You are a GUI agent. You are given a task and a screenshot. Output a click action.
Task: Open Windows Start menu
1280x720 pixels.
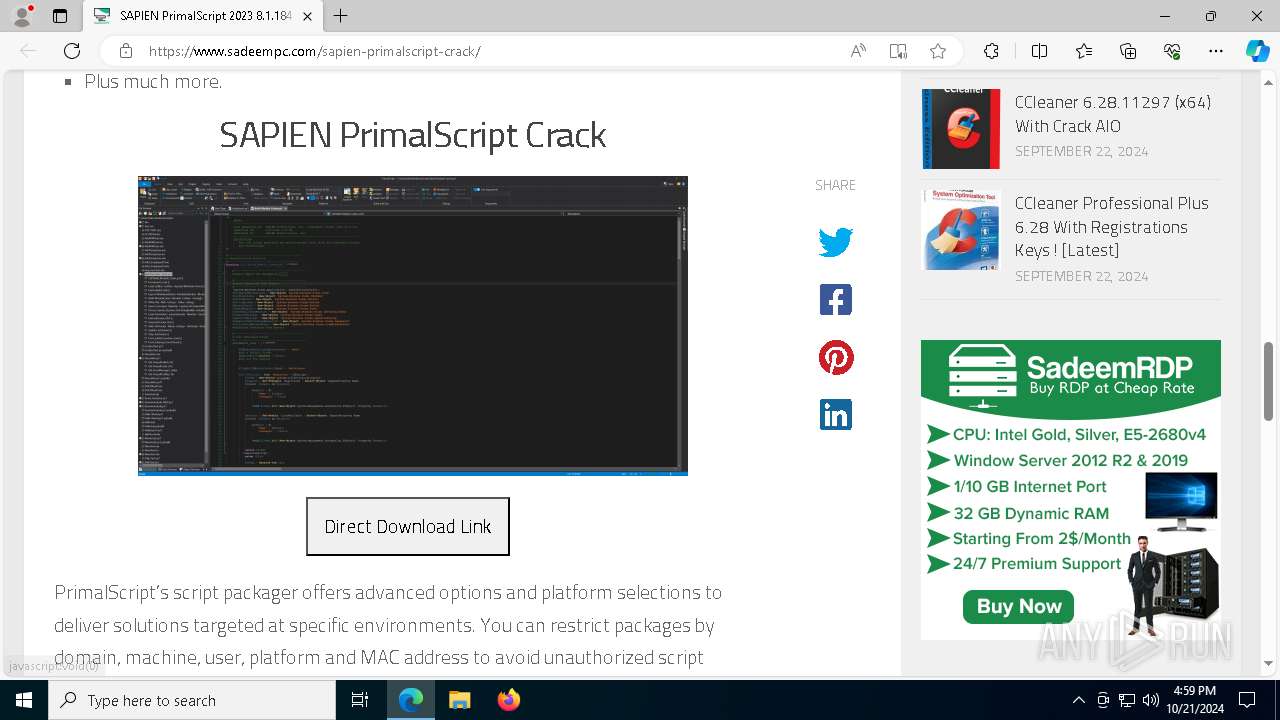click(24, 700)
